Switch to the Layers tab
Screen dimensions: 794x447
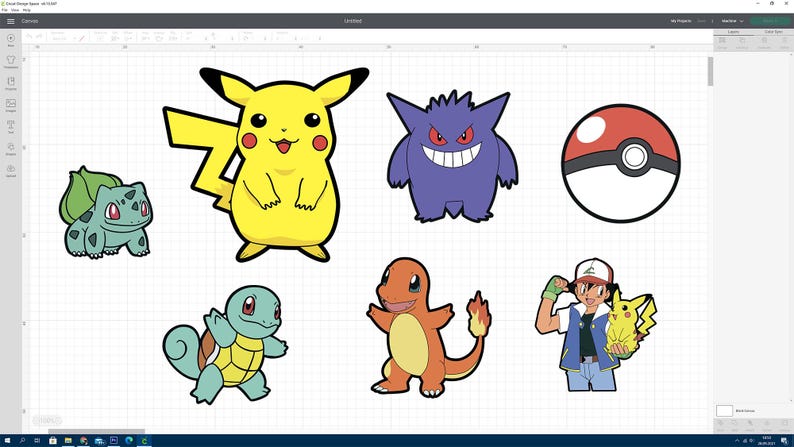(x=733, y=32)
